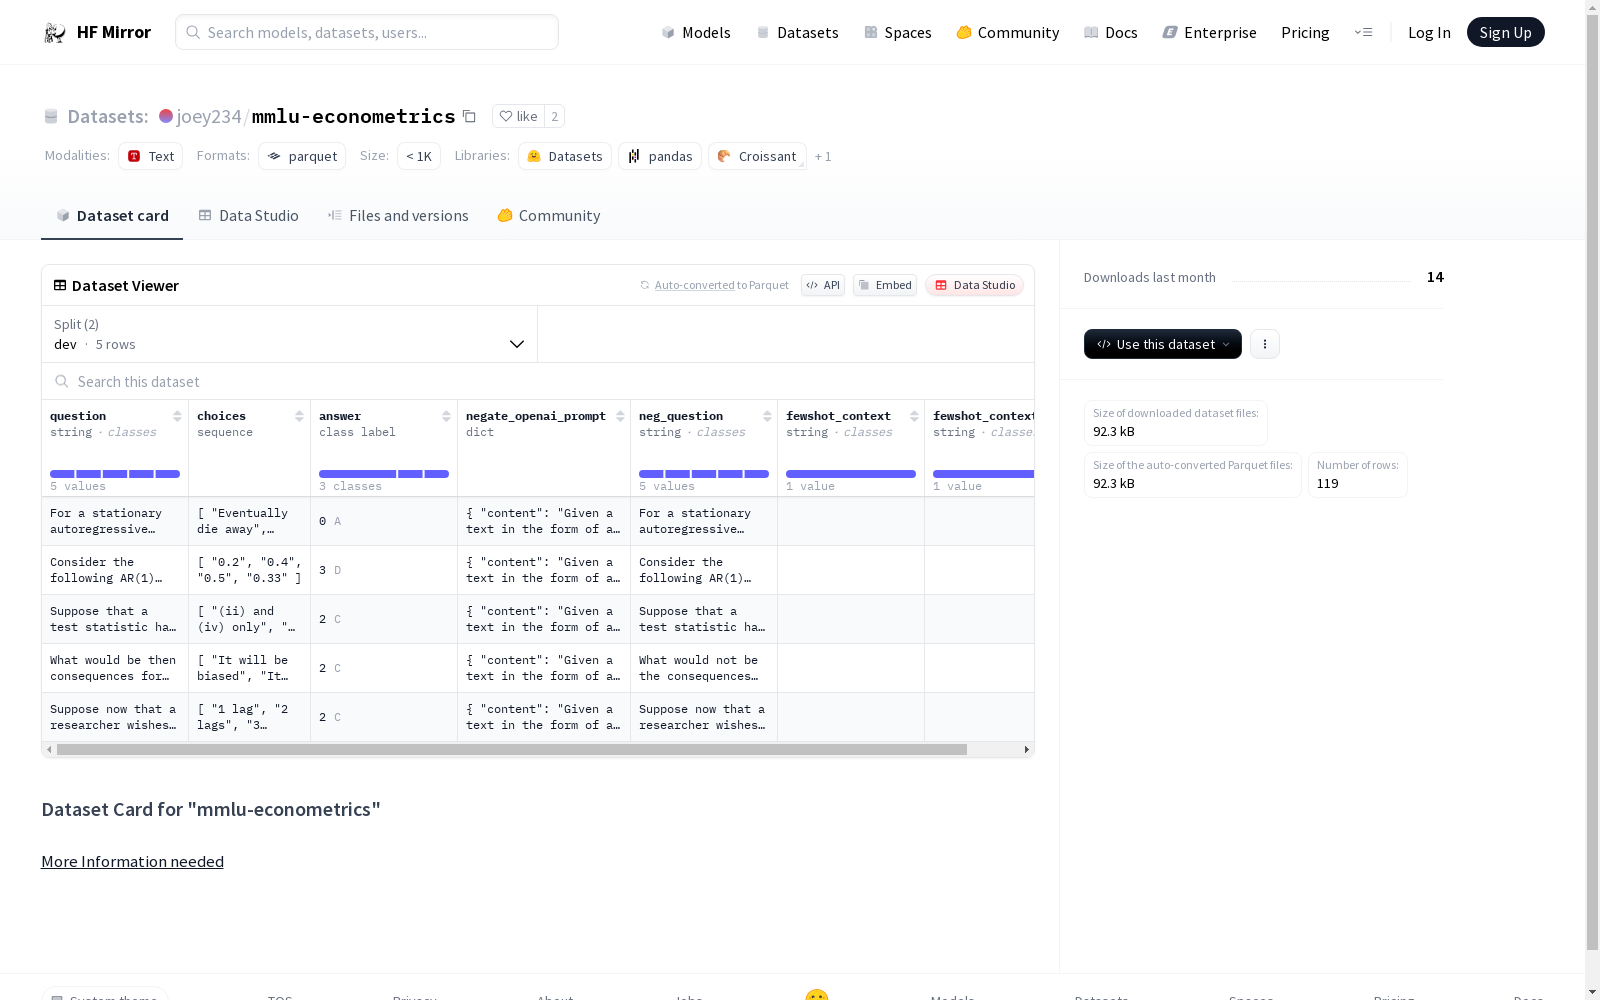
Task: Open Data Studio from the viewer header
Action: tap(975, 285)
